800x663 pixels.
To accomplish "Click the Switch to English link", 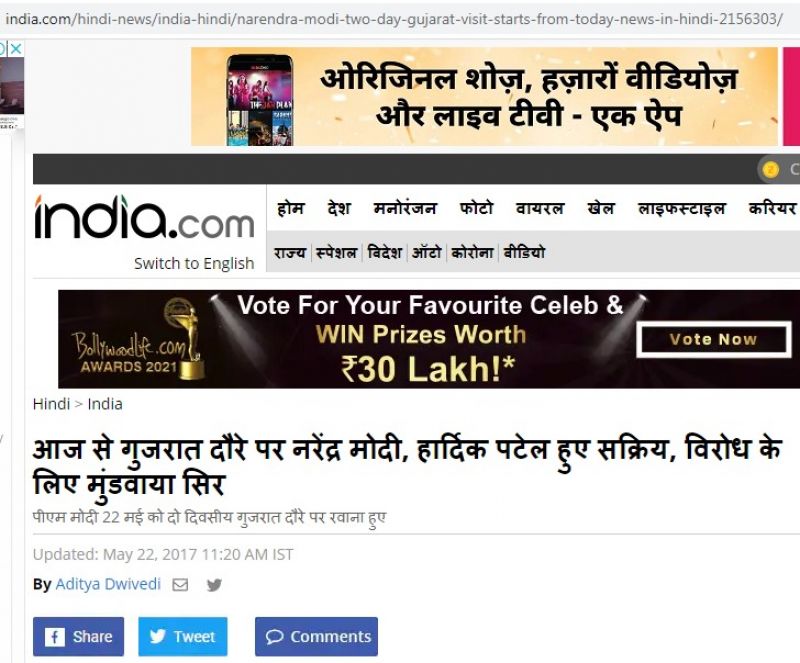I will [x=194, y=263].
